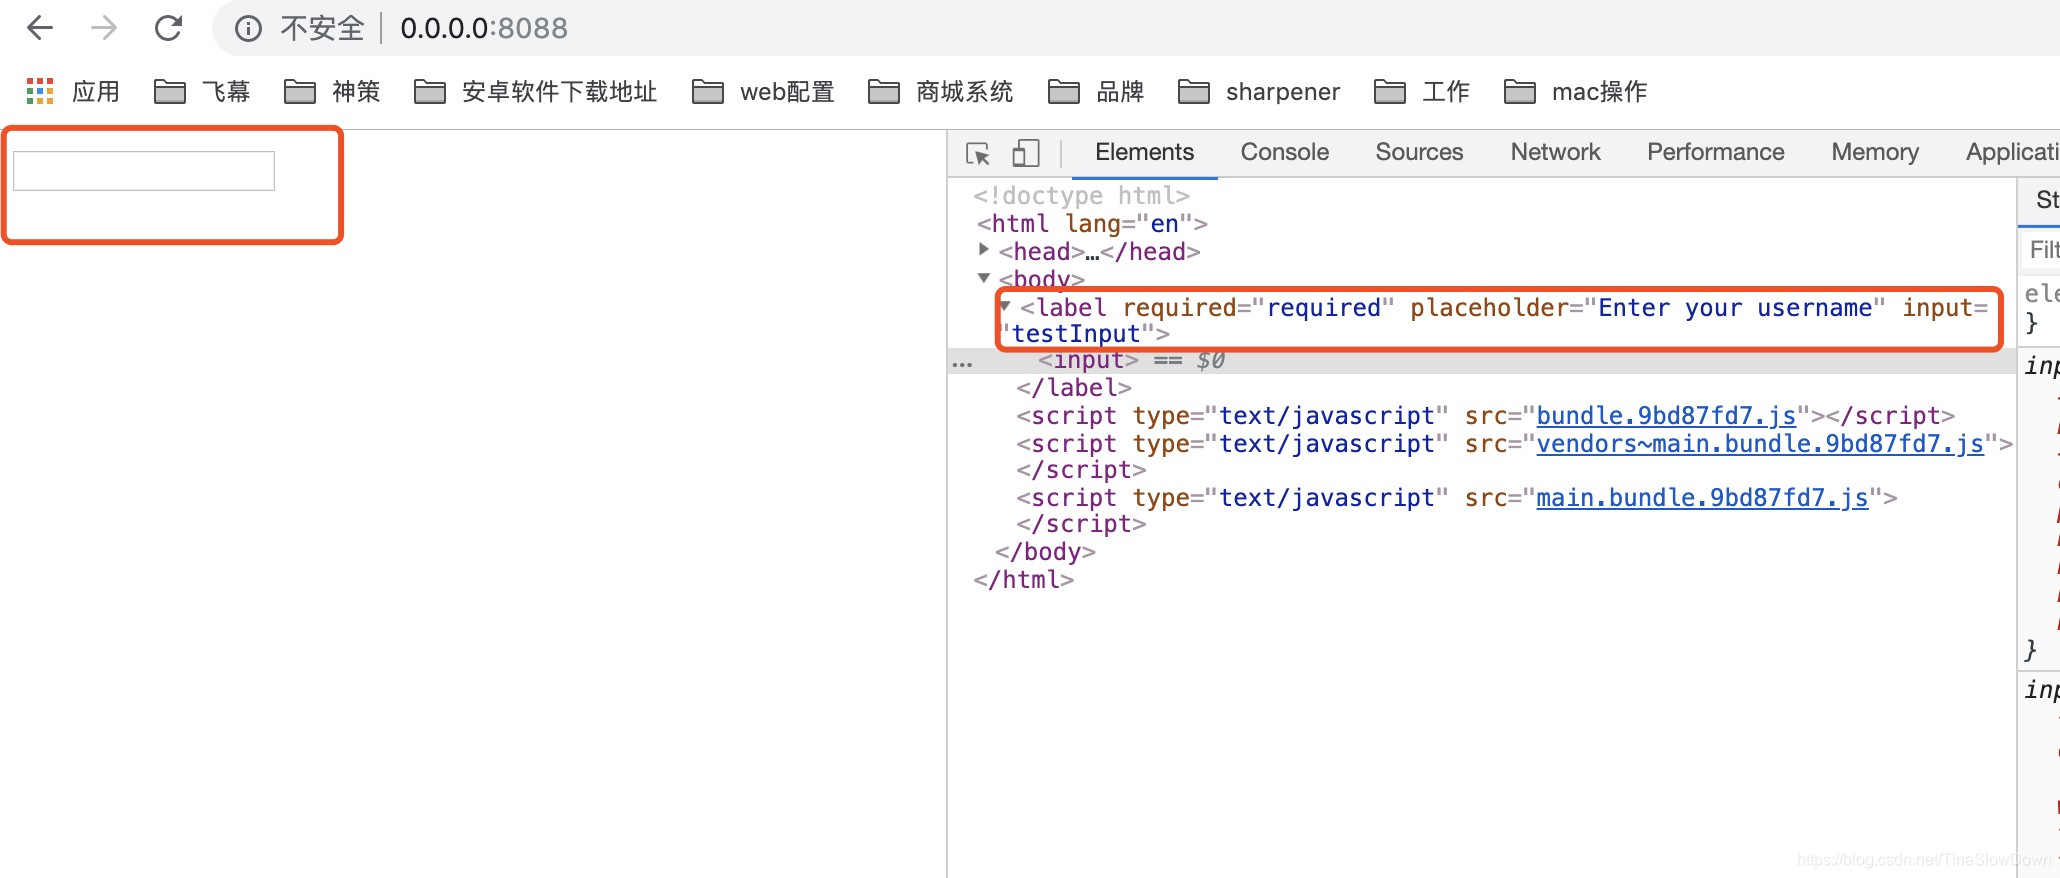Click the ellipsis beside the input node
Screen dimensions: 2060x878
pos(962,364)
